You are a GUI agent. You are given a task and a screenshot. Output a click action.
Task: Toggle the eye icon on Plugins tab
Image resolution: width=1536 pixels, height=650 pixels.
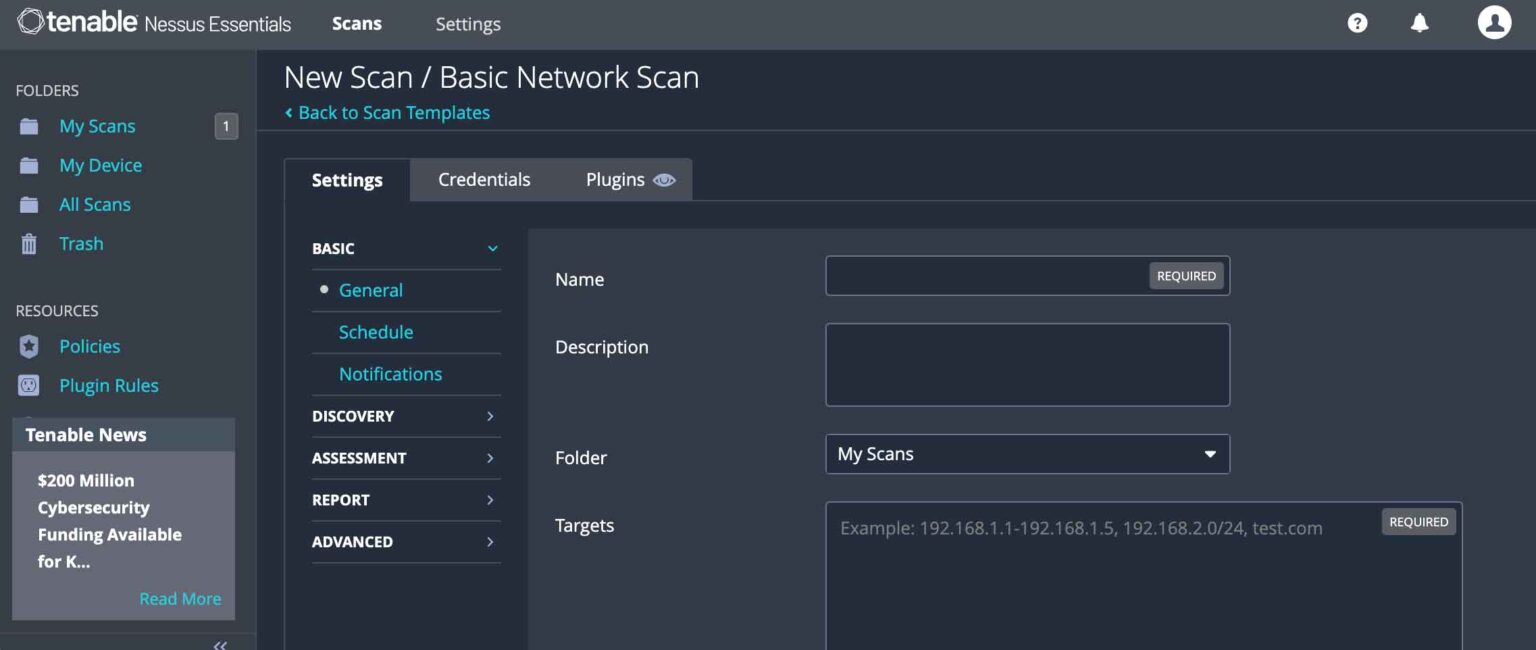click(664, 180)
